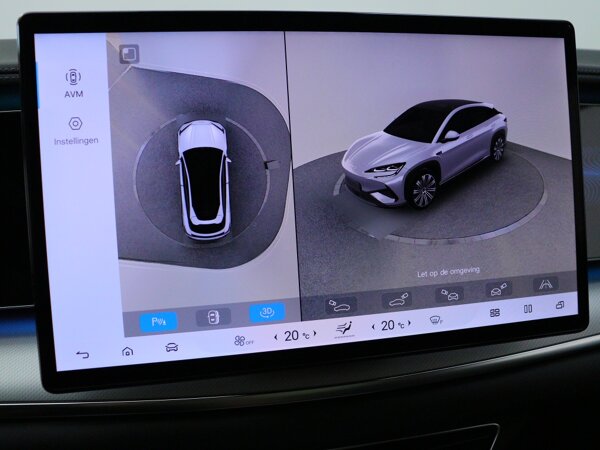The width and height of the screenshot is (600, 450).
Task: Tap the top-down car image
Action: (204, 180)
